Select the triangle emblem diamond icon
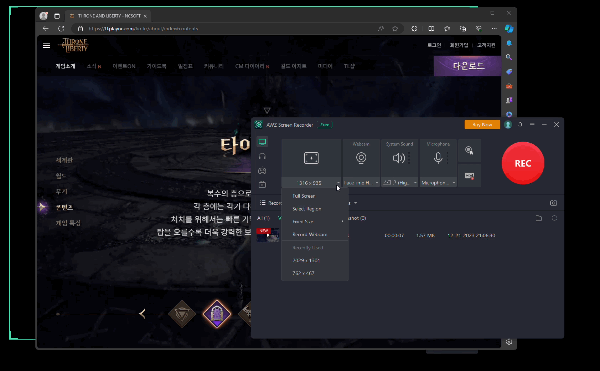The image size is (600, 371). [x=182, y=314]
